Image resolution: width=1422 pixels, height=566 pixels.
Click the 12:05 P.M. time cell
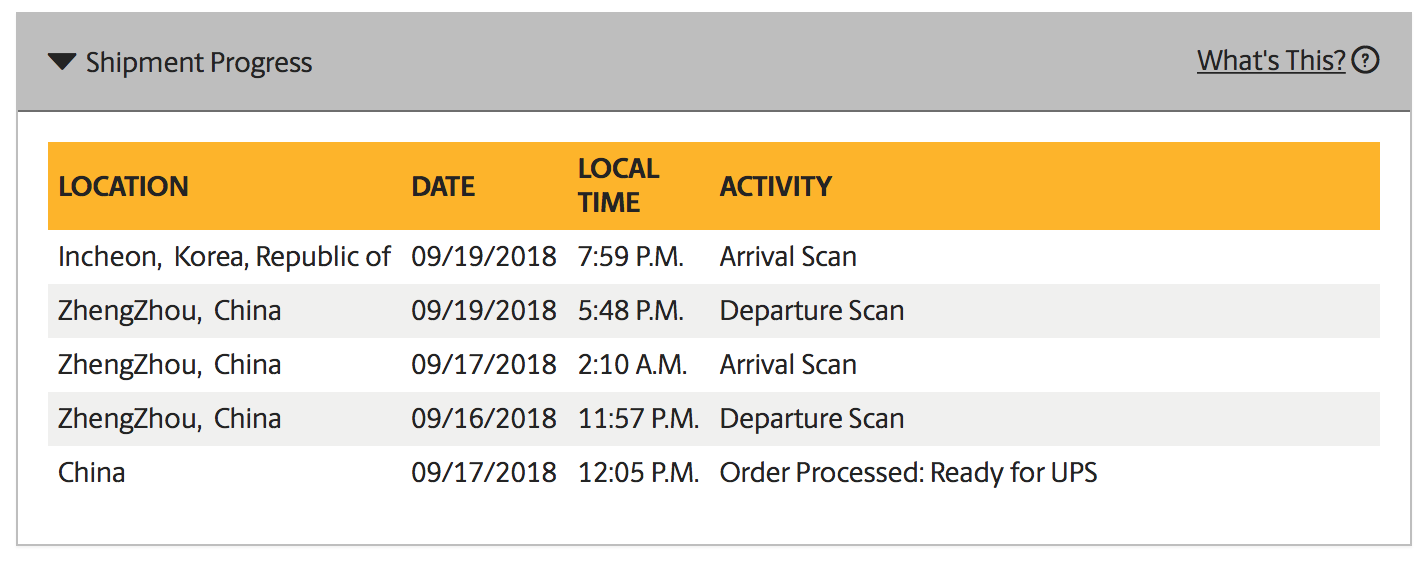[x=638, y=472]
